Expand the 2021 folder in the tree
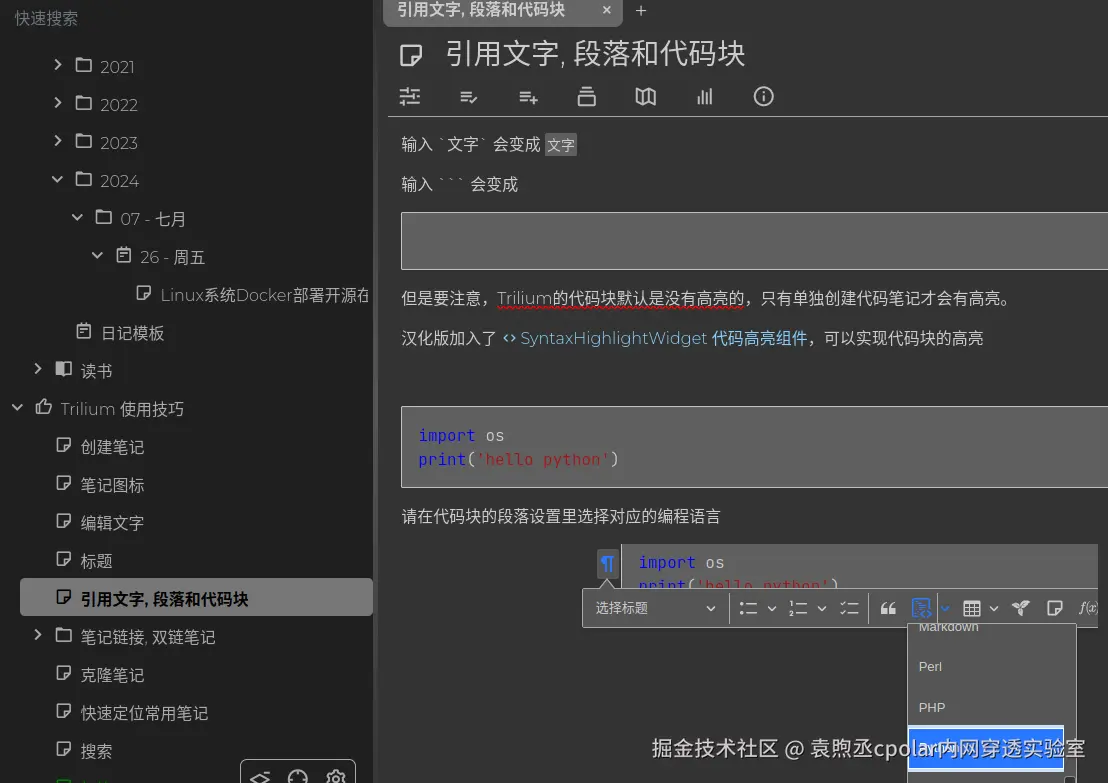The height and width of the screenshot is (783, 1108). [x=60, y=66]
